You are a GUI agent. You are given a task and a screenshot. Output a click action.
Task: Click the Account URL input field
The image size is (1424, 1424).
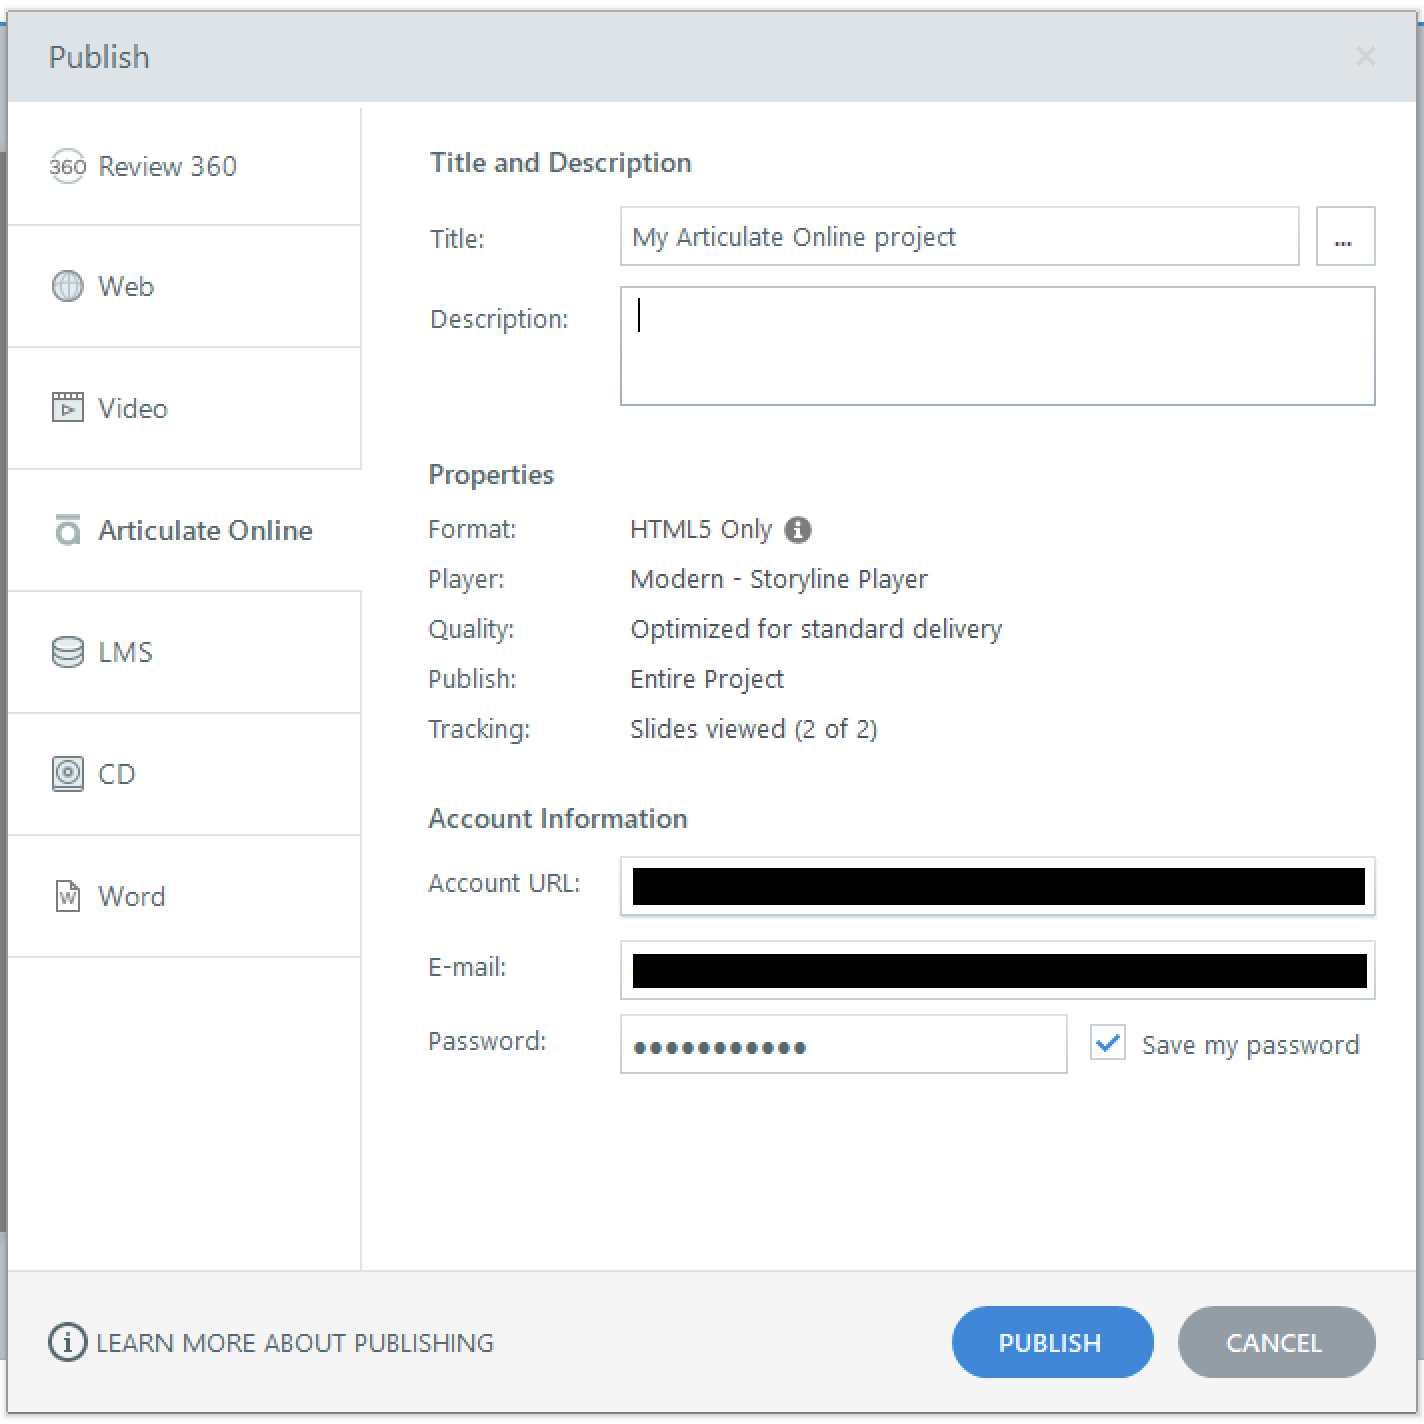click(x=997, y=886)
